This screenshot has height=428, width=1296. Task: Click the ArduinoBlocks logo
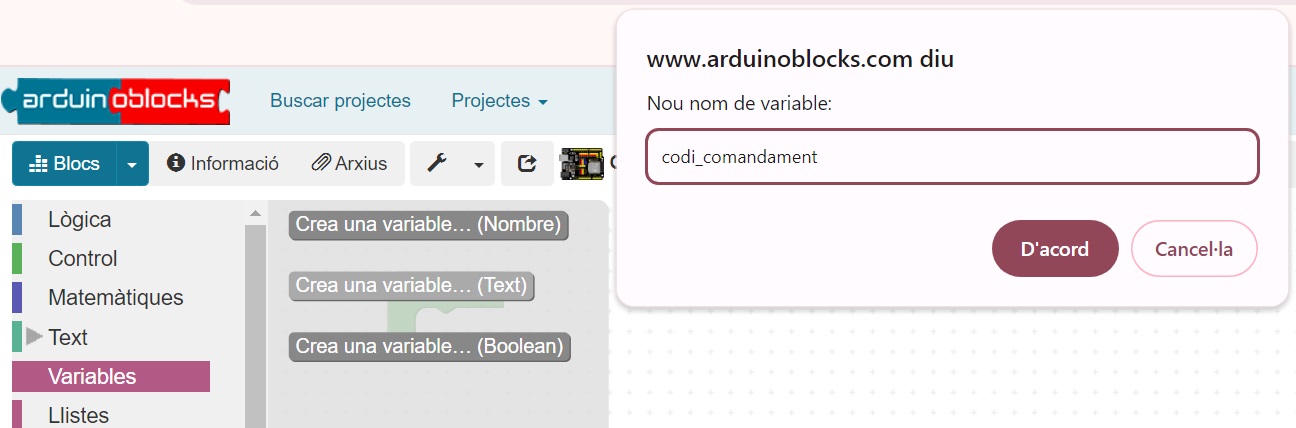click(x=116, y=100)
